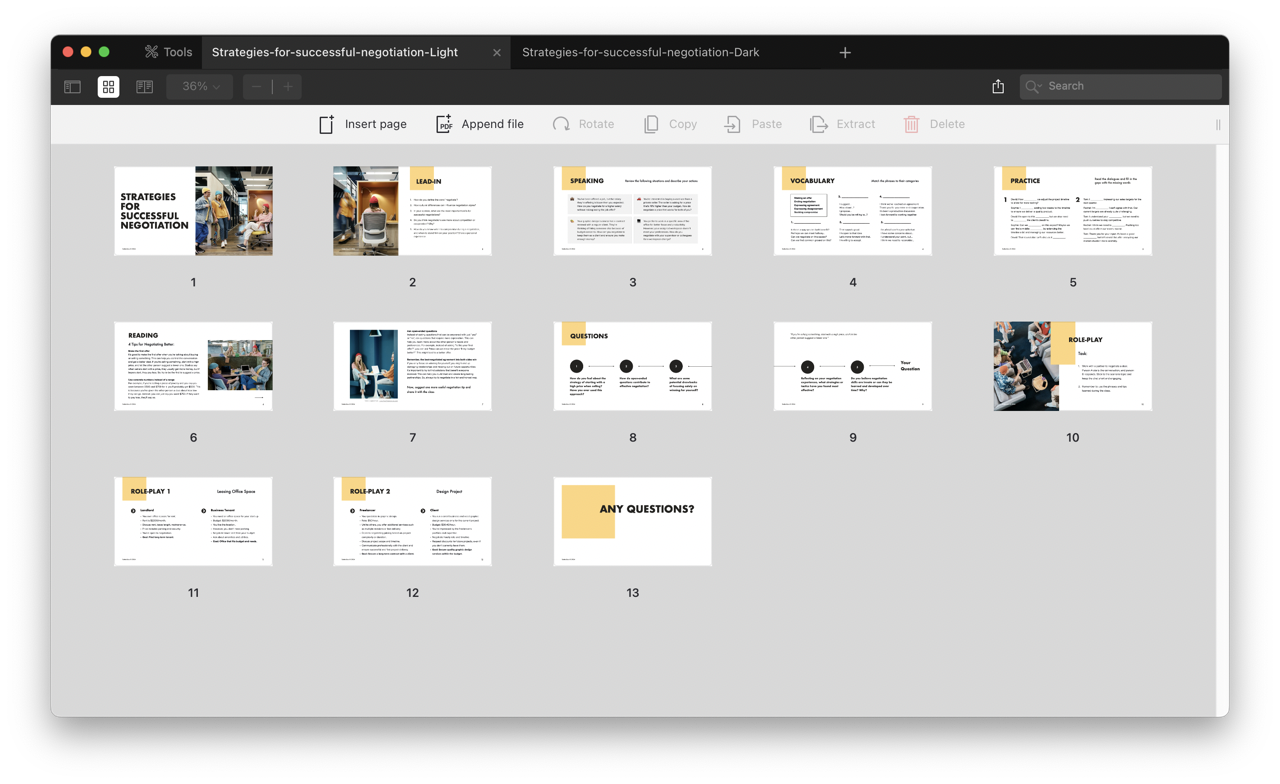Toggle the two-page reading view
Screen dimensions: 1280x784
(x=144, y=86)
